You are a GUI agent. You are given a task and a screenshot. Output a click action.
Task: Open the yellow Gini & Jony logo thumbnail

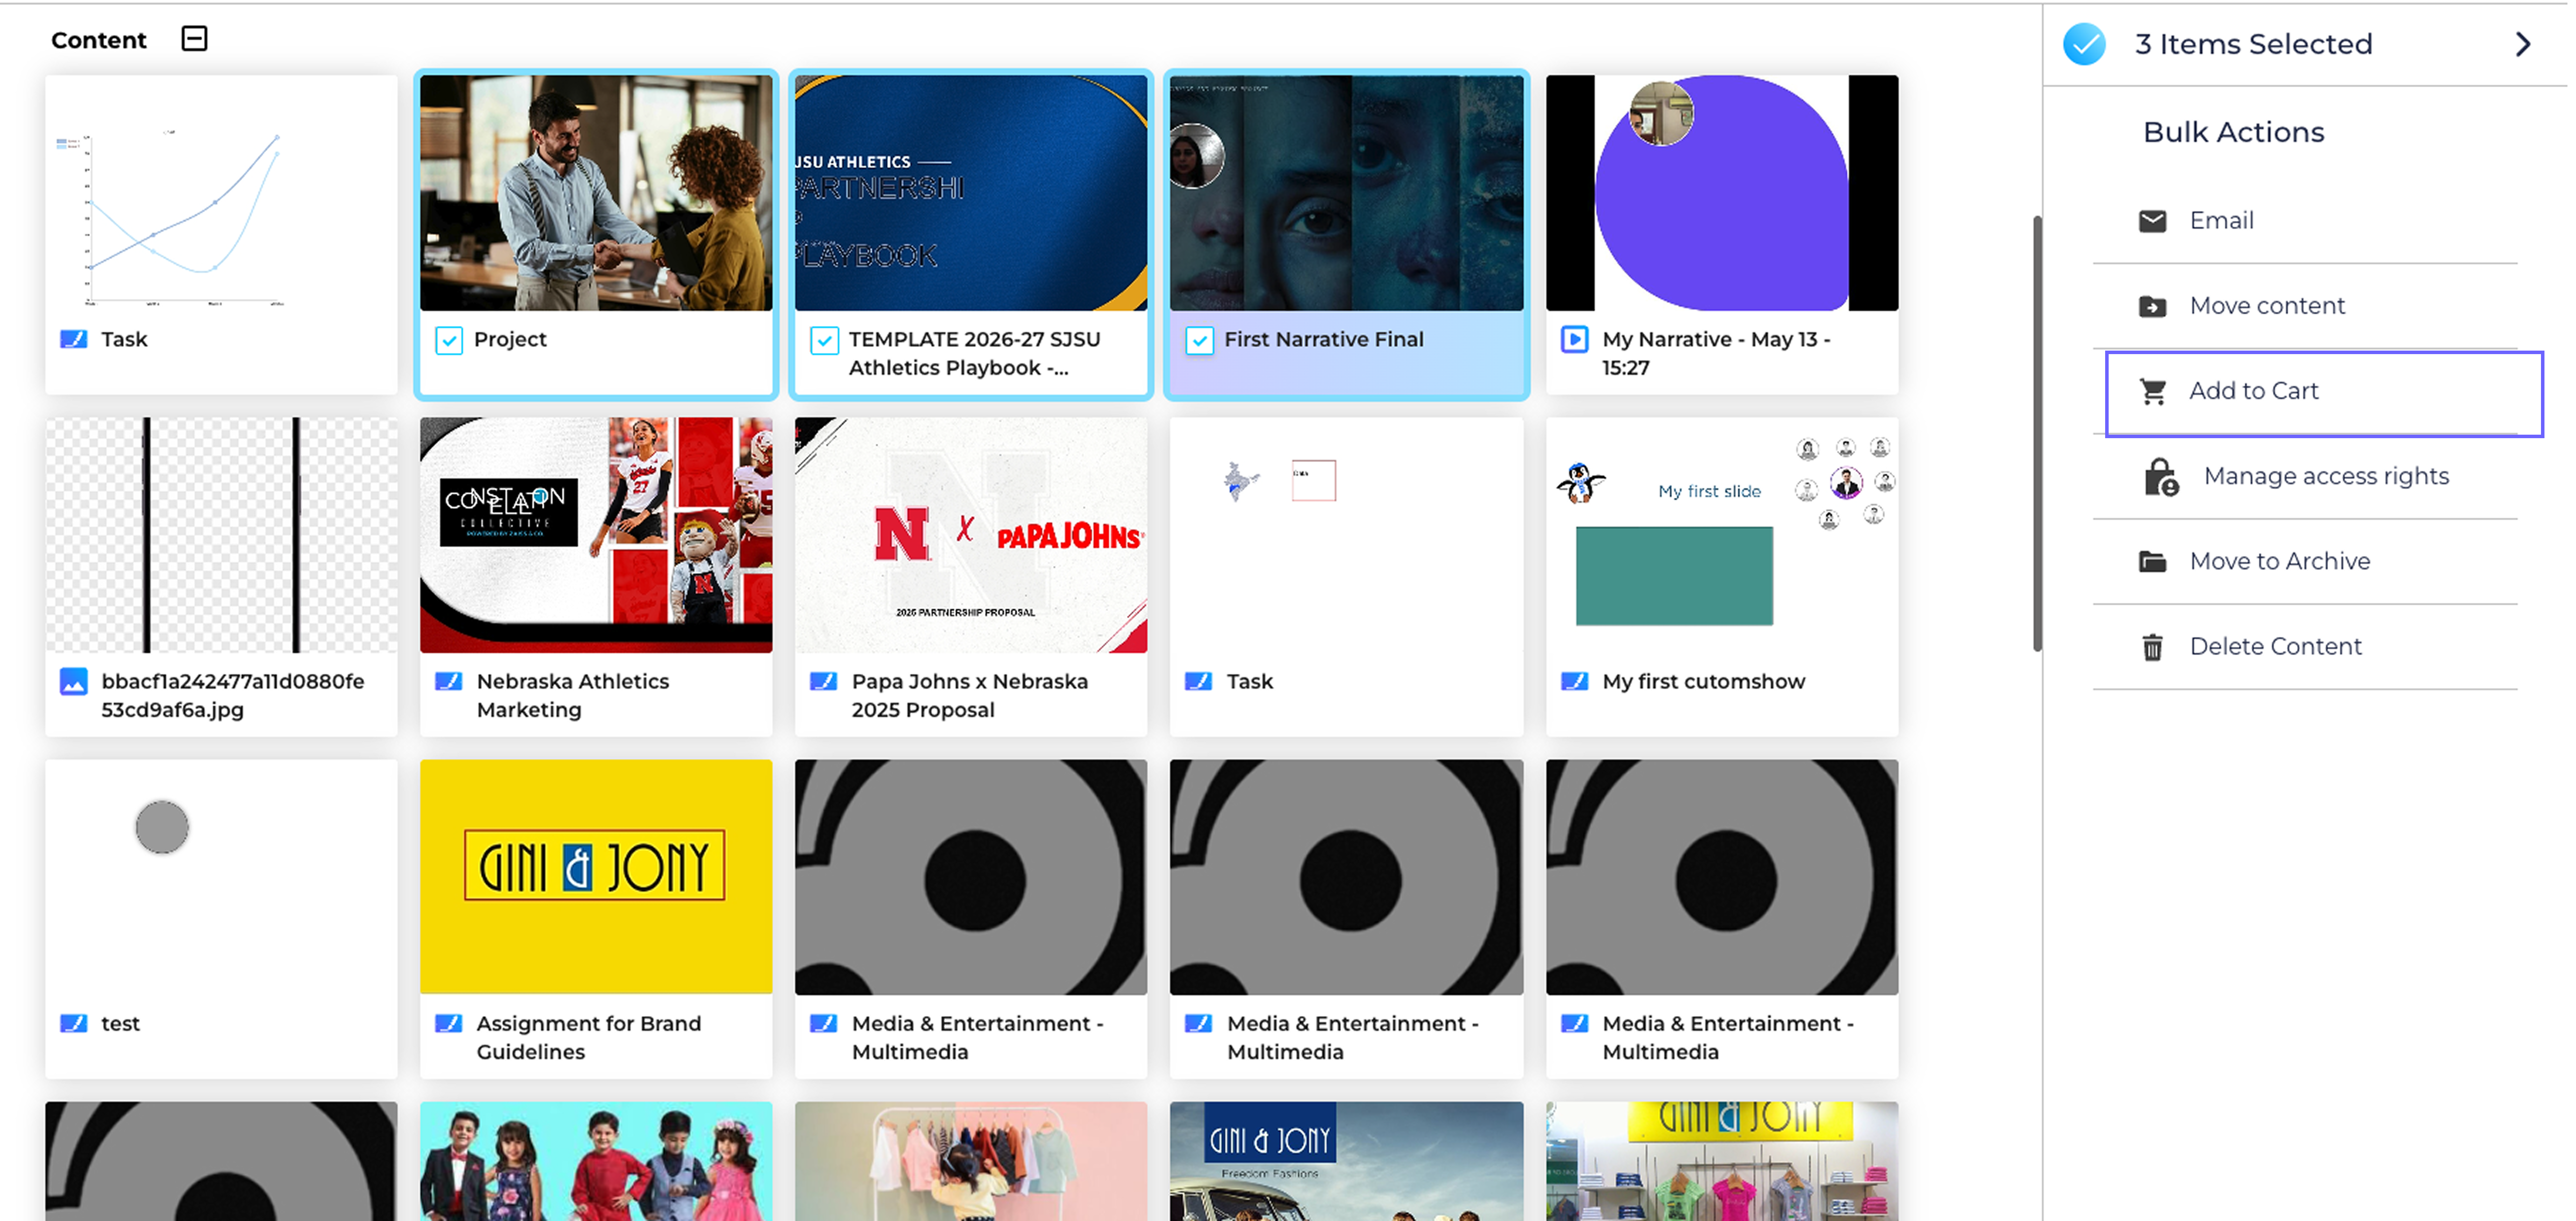(x=596, y=877)
